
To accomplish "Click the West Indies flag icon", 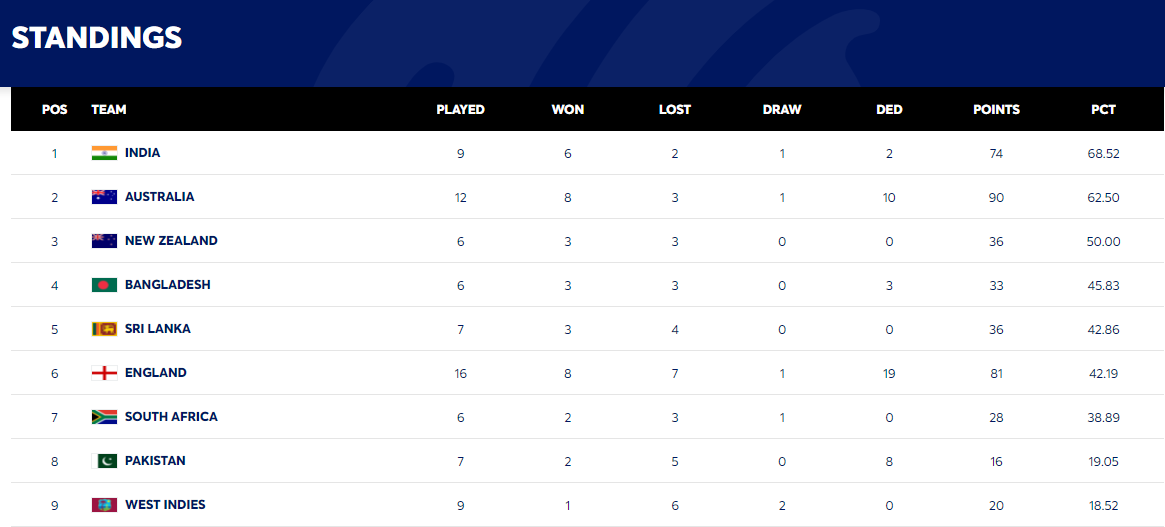I will click(104, 505).
